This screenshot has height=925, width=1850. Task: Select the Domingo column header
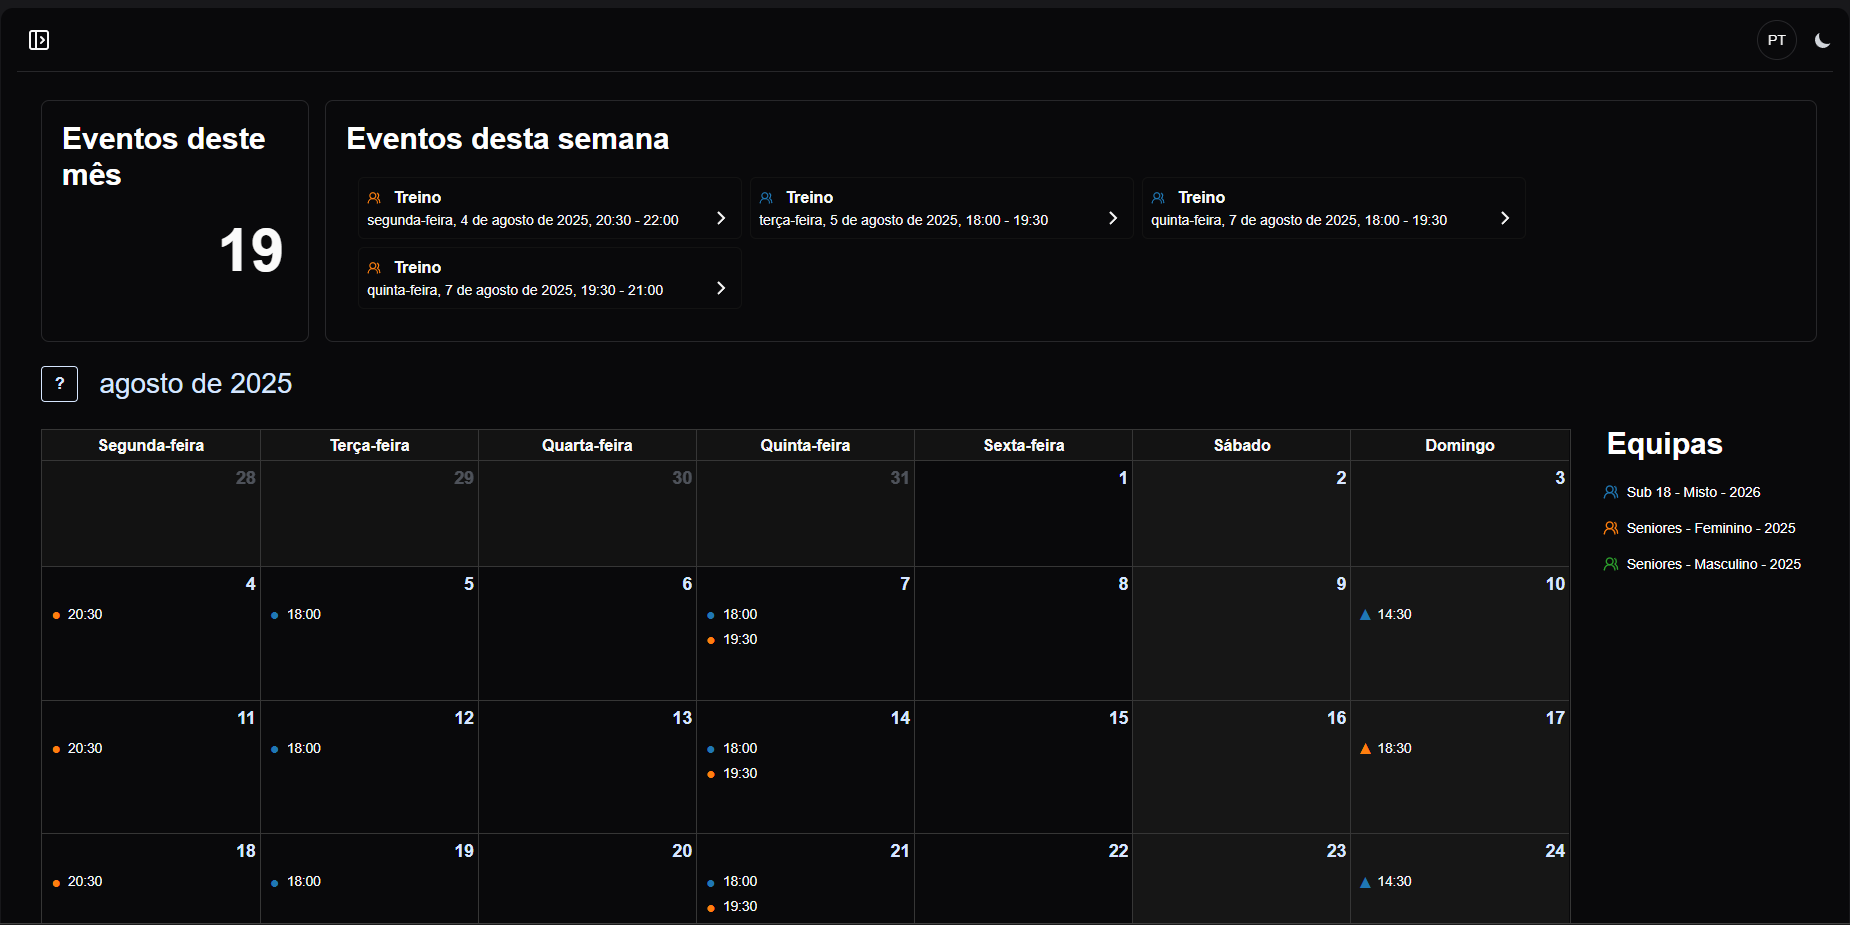(x=1459, y=445)
